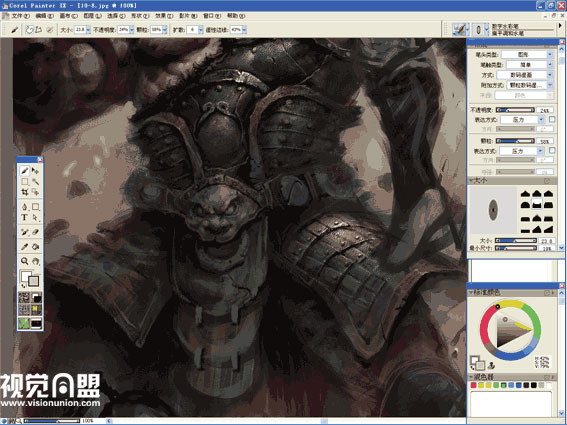Open the 画布 Canvas menu
Image resolution: width=567 pixels, height=425 pixels.
(x=69, y=16)
